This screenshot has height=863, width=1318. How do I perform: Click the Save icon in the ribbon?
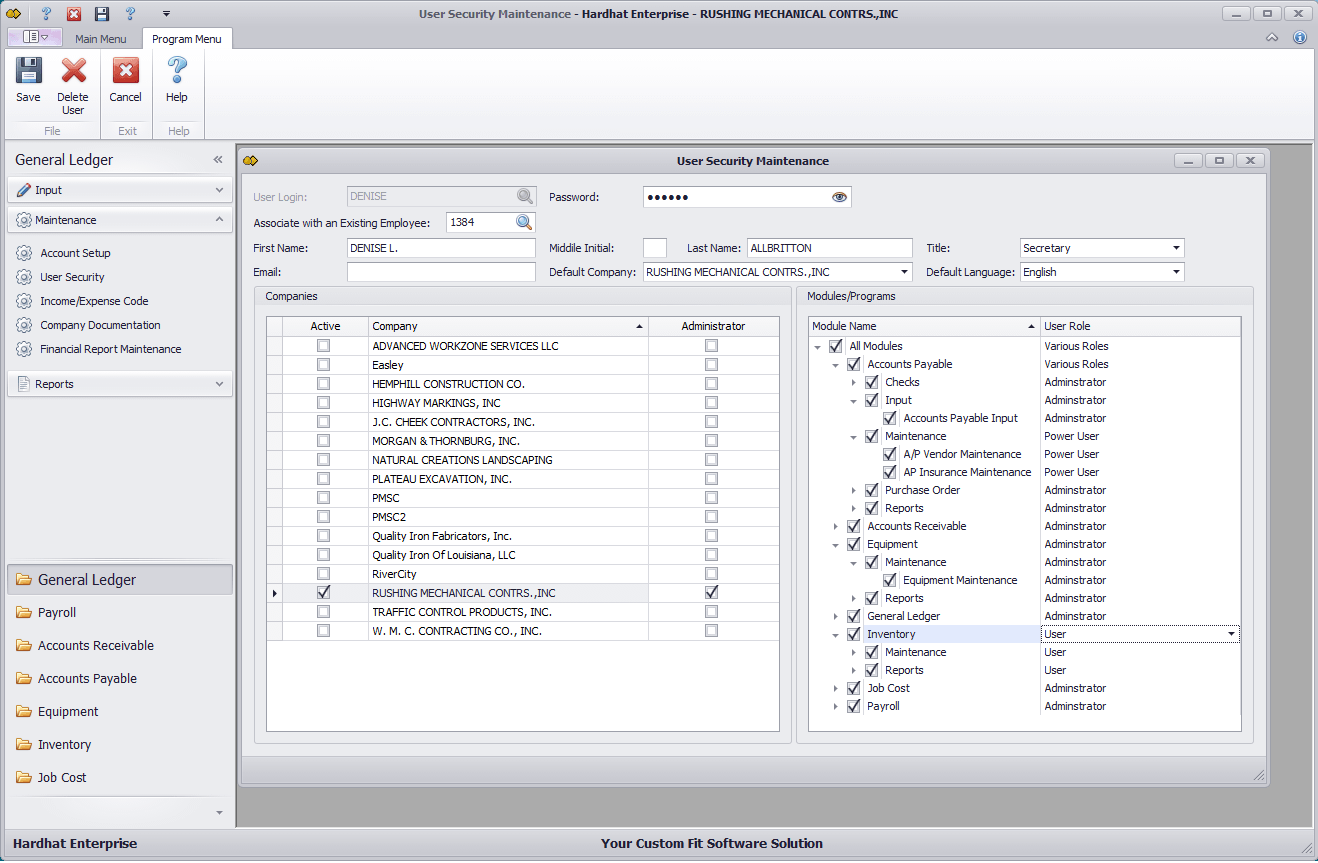click(x=28, y=80)
